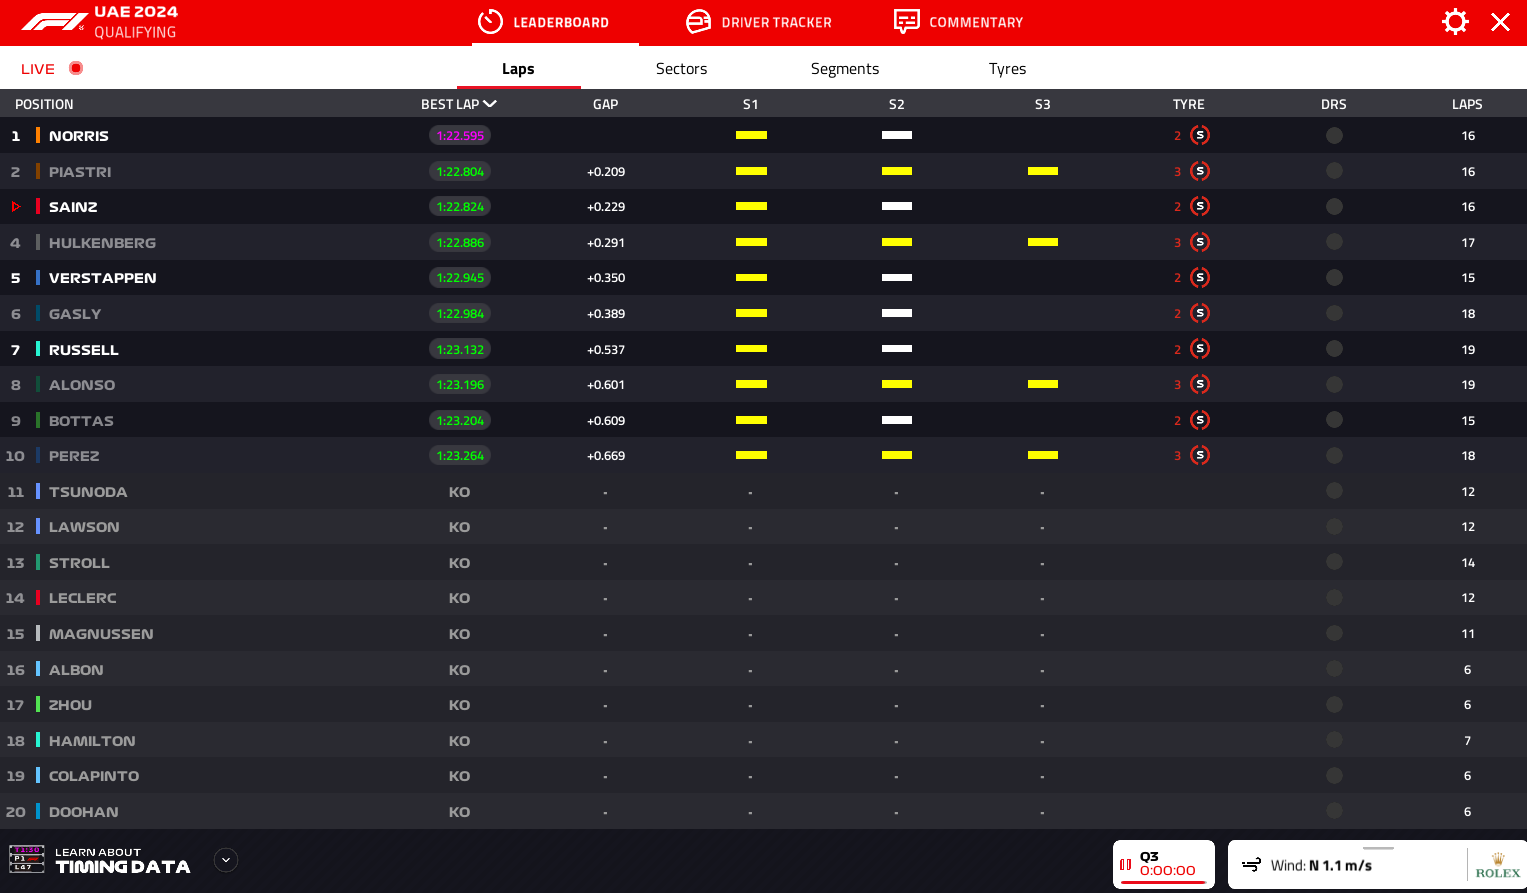Click Piastri's best lap 1:22.804
Viewport: 1527px width, 893px height.
pos(460,171)
